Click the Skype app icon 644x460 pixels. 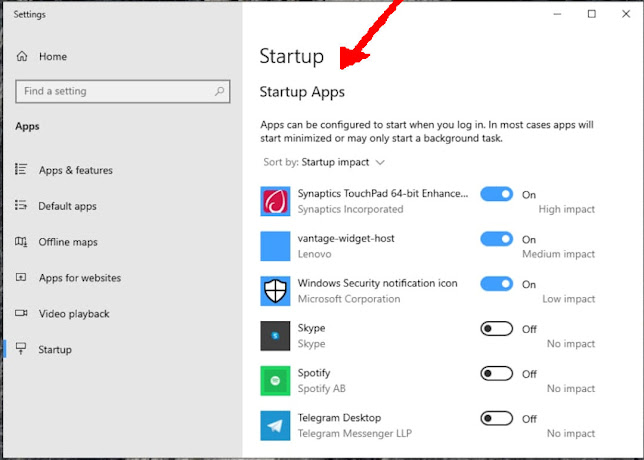[275, 336]
